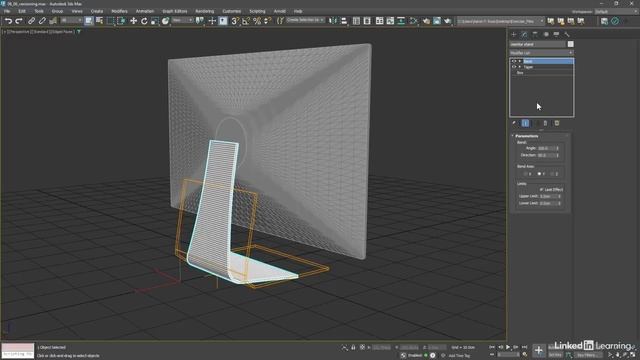Toggle the Spinner Snap button
The width and height of the screenshot is (640, 360).
(268, 21)
